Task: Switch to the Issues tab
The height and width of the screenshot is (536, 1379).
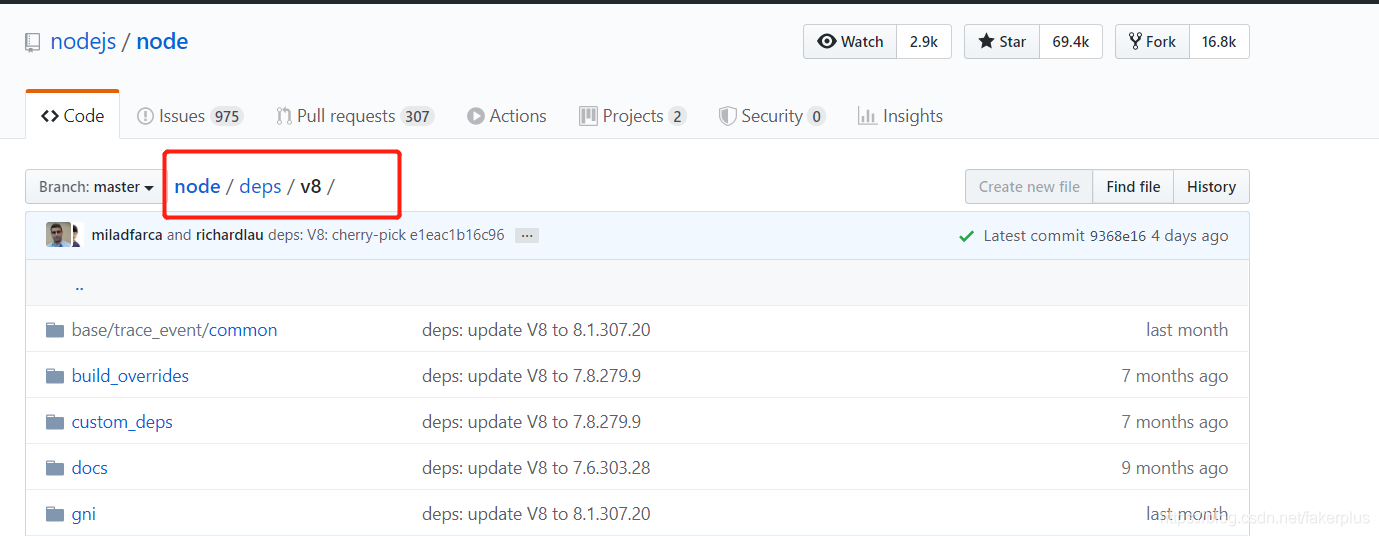Action: (190, 116)
